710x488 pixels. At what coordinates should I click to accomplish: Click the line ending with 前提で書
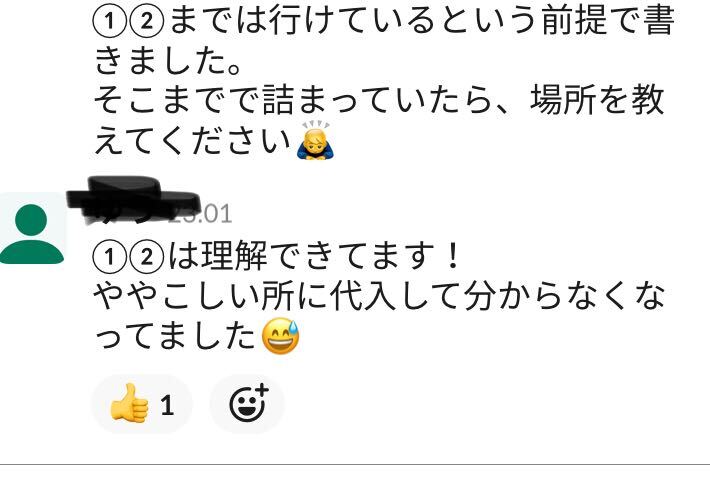pyautogui.click(x=384, y=21)
